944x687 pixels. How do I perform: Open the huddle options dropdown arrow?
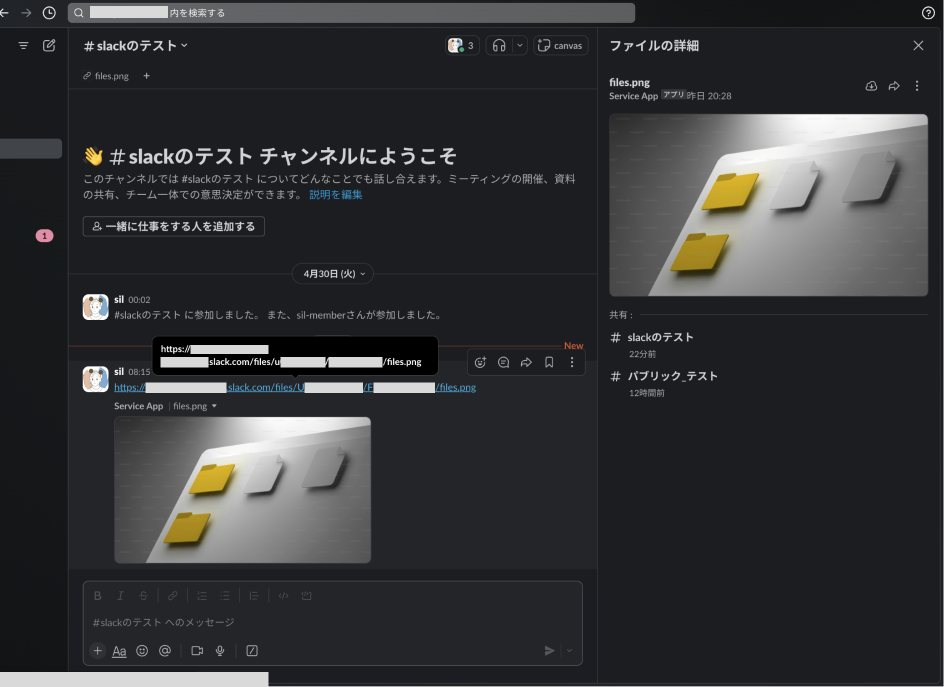519,45
